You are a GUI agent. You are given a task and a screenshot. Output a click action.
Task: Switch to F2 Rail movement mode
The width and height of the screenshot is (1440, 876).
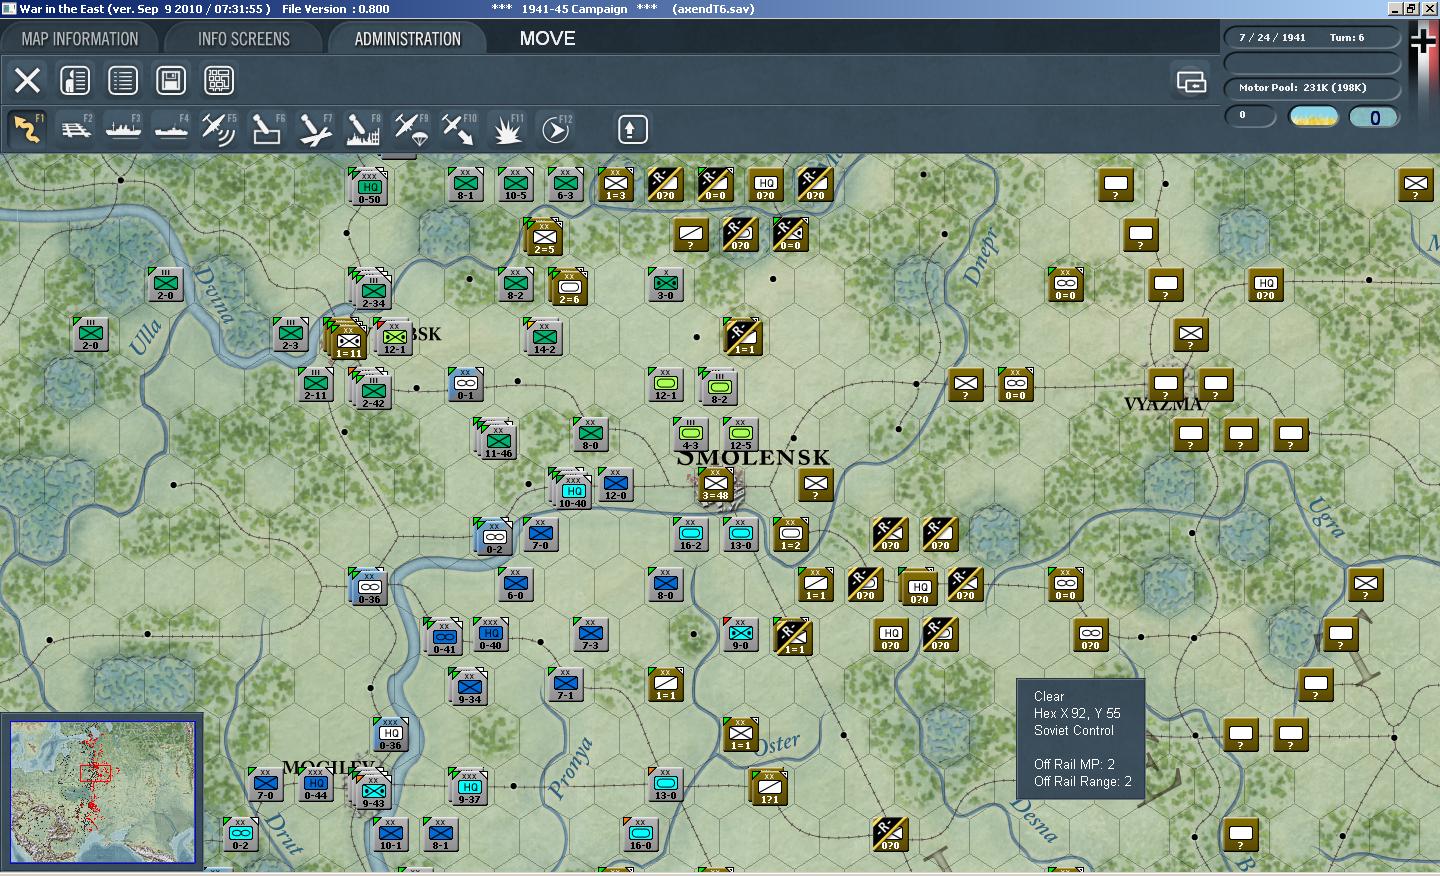click(76, 129)
